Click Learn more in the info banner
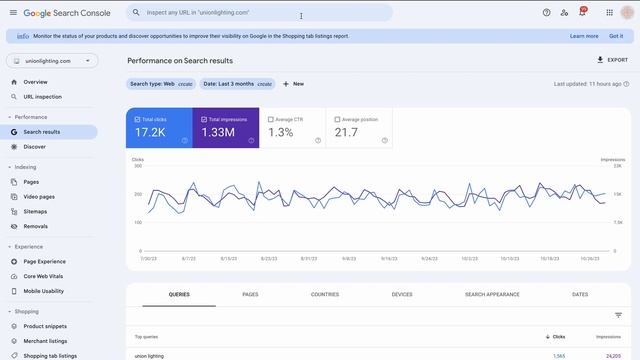640x360 pixels. [584, 36]
